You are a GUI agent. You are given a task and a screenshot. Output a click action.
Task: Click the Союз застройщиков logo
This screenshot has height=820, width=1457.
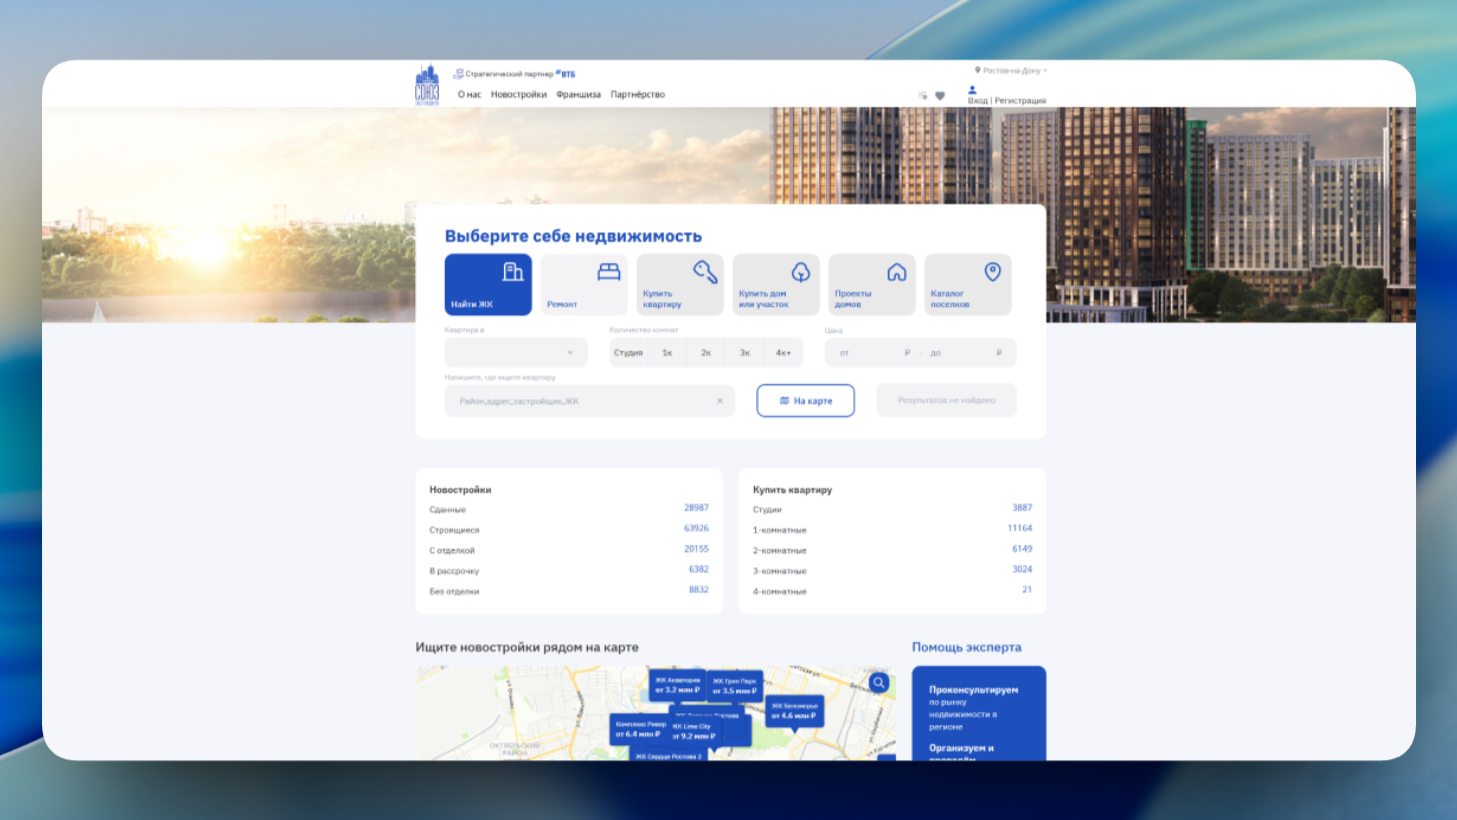[427, 85]
